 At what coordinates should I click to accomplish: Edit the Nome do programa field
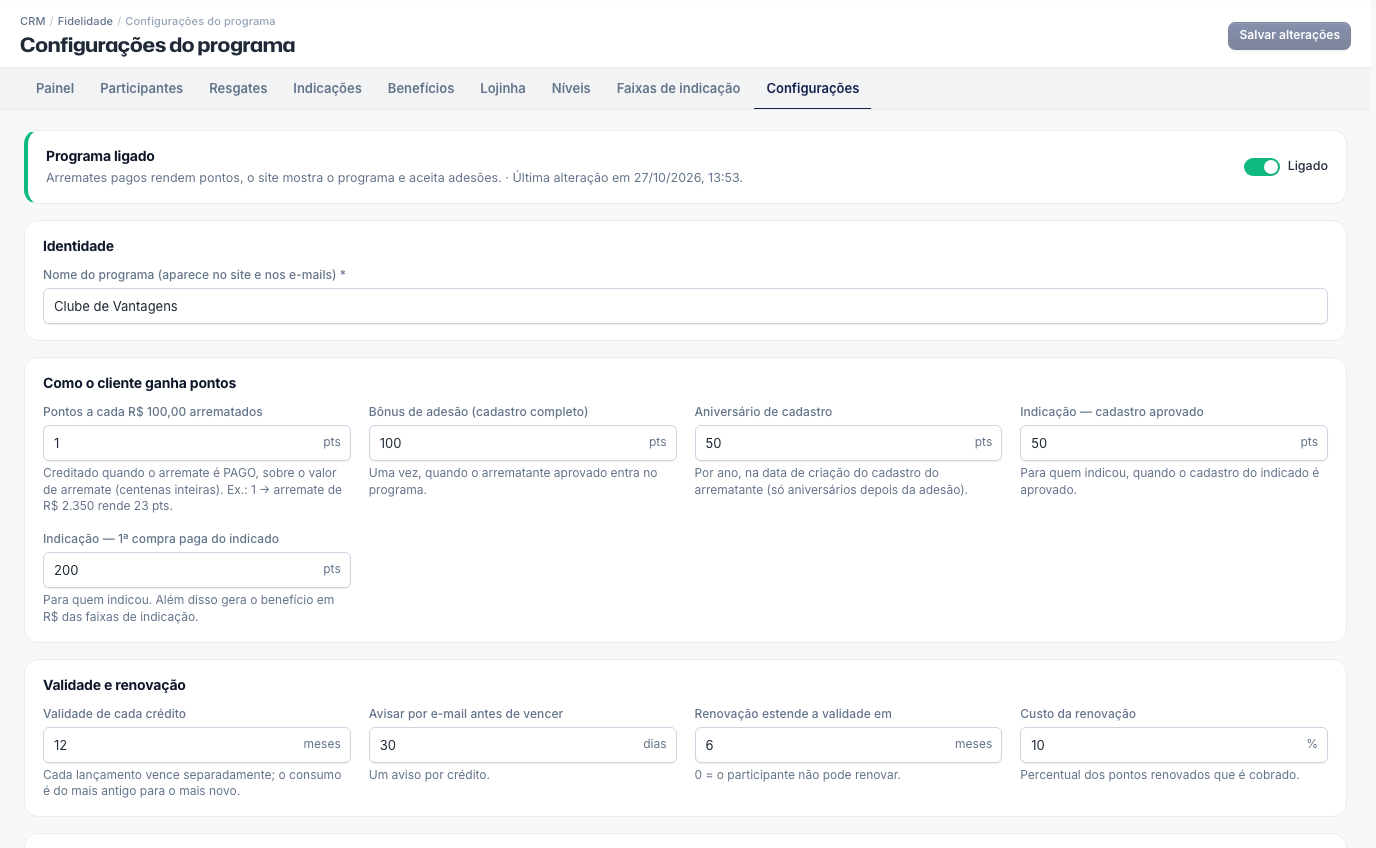pos(685,306)
